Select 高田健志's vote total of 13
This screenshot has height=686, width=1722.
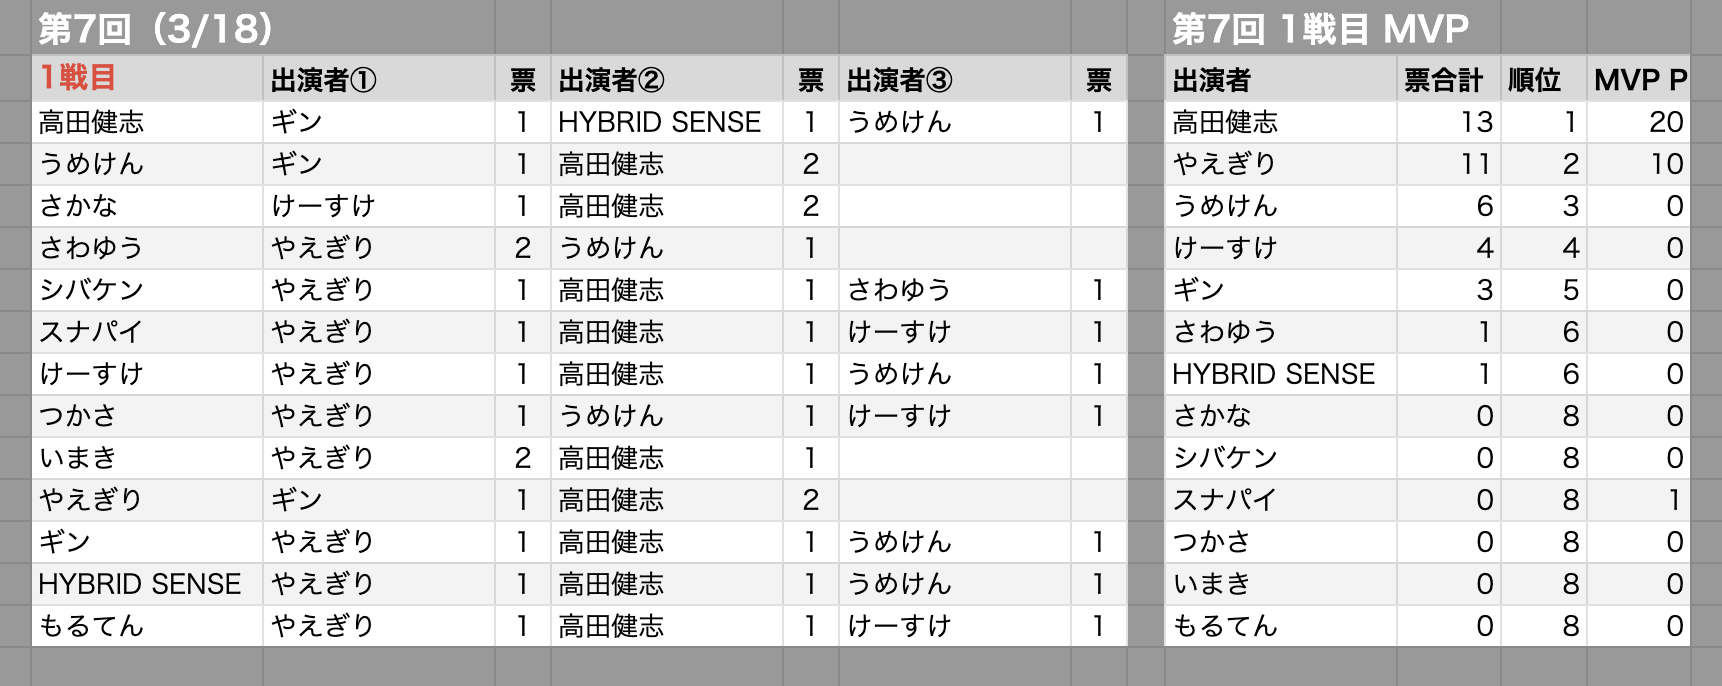pyautogui.click(x=1448, y=122)
